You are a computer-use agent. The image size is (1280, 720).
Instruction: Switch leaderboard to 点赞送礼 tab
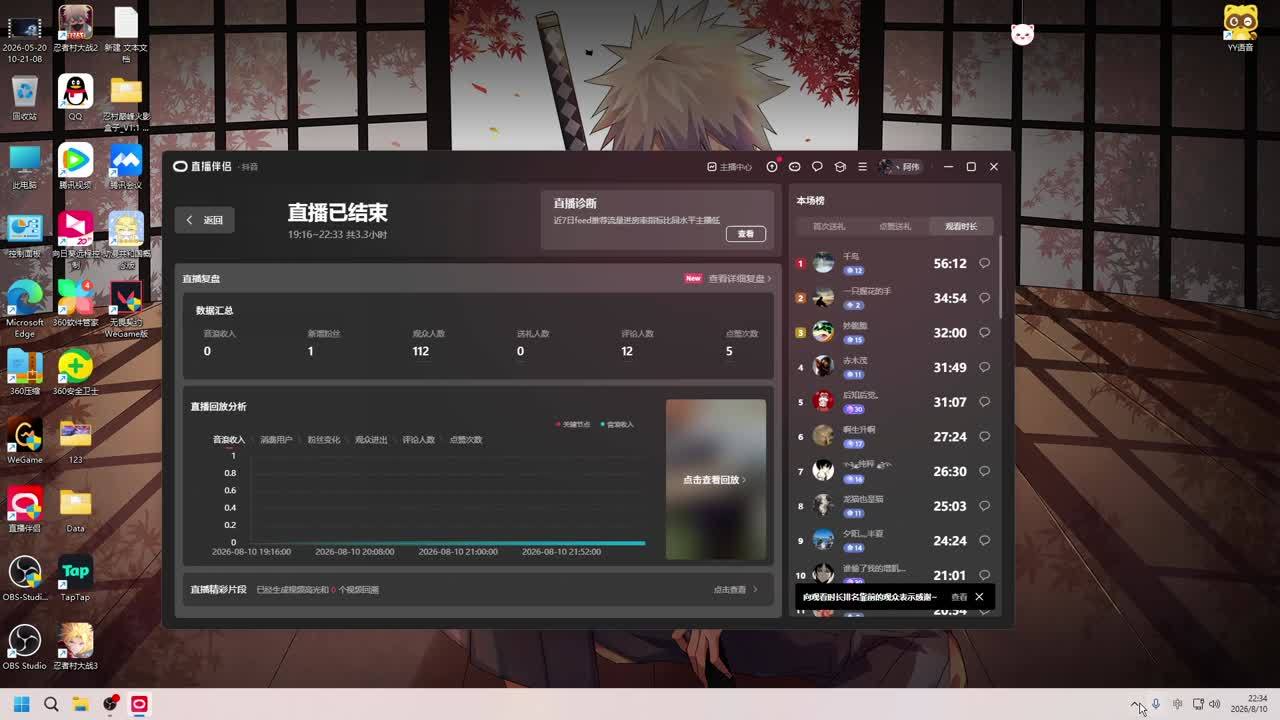[x=895, y=227]
